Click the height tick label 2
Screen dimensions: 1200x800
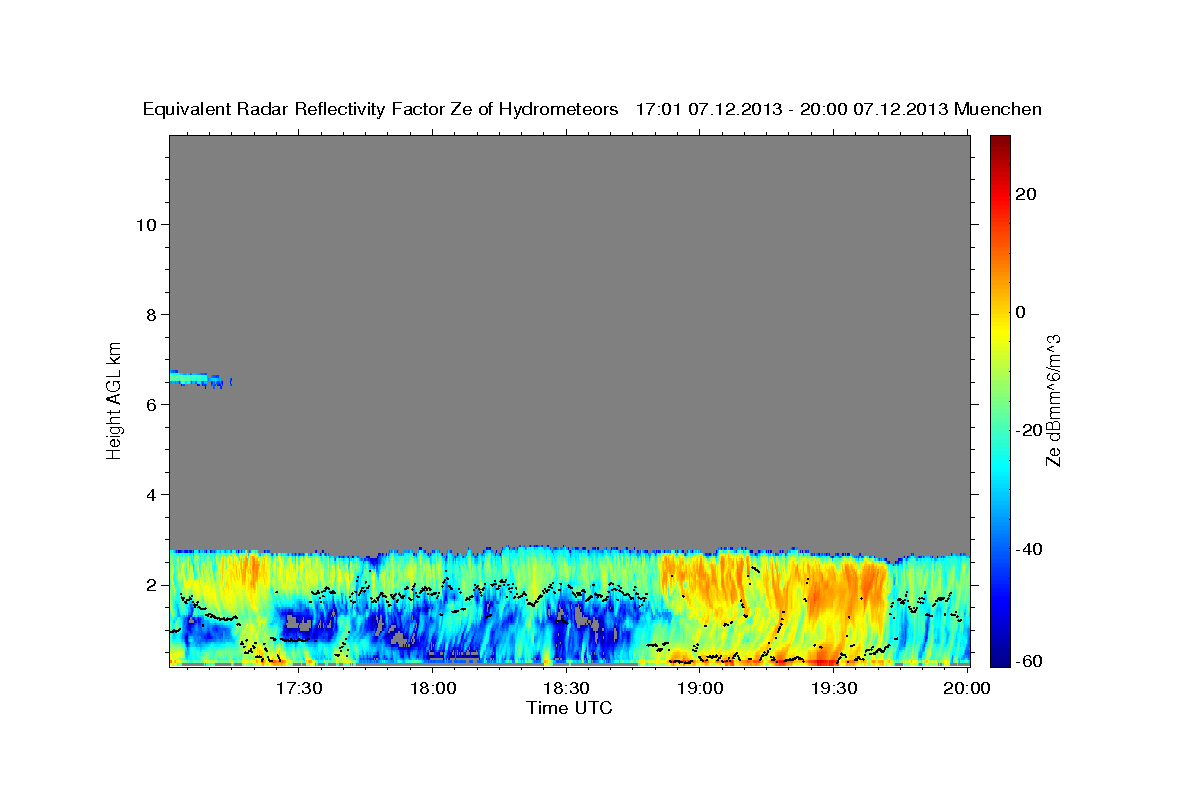pyautogui.click(x=151, y=585)
